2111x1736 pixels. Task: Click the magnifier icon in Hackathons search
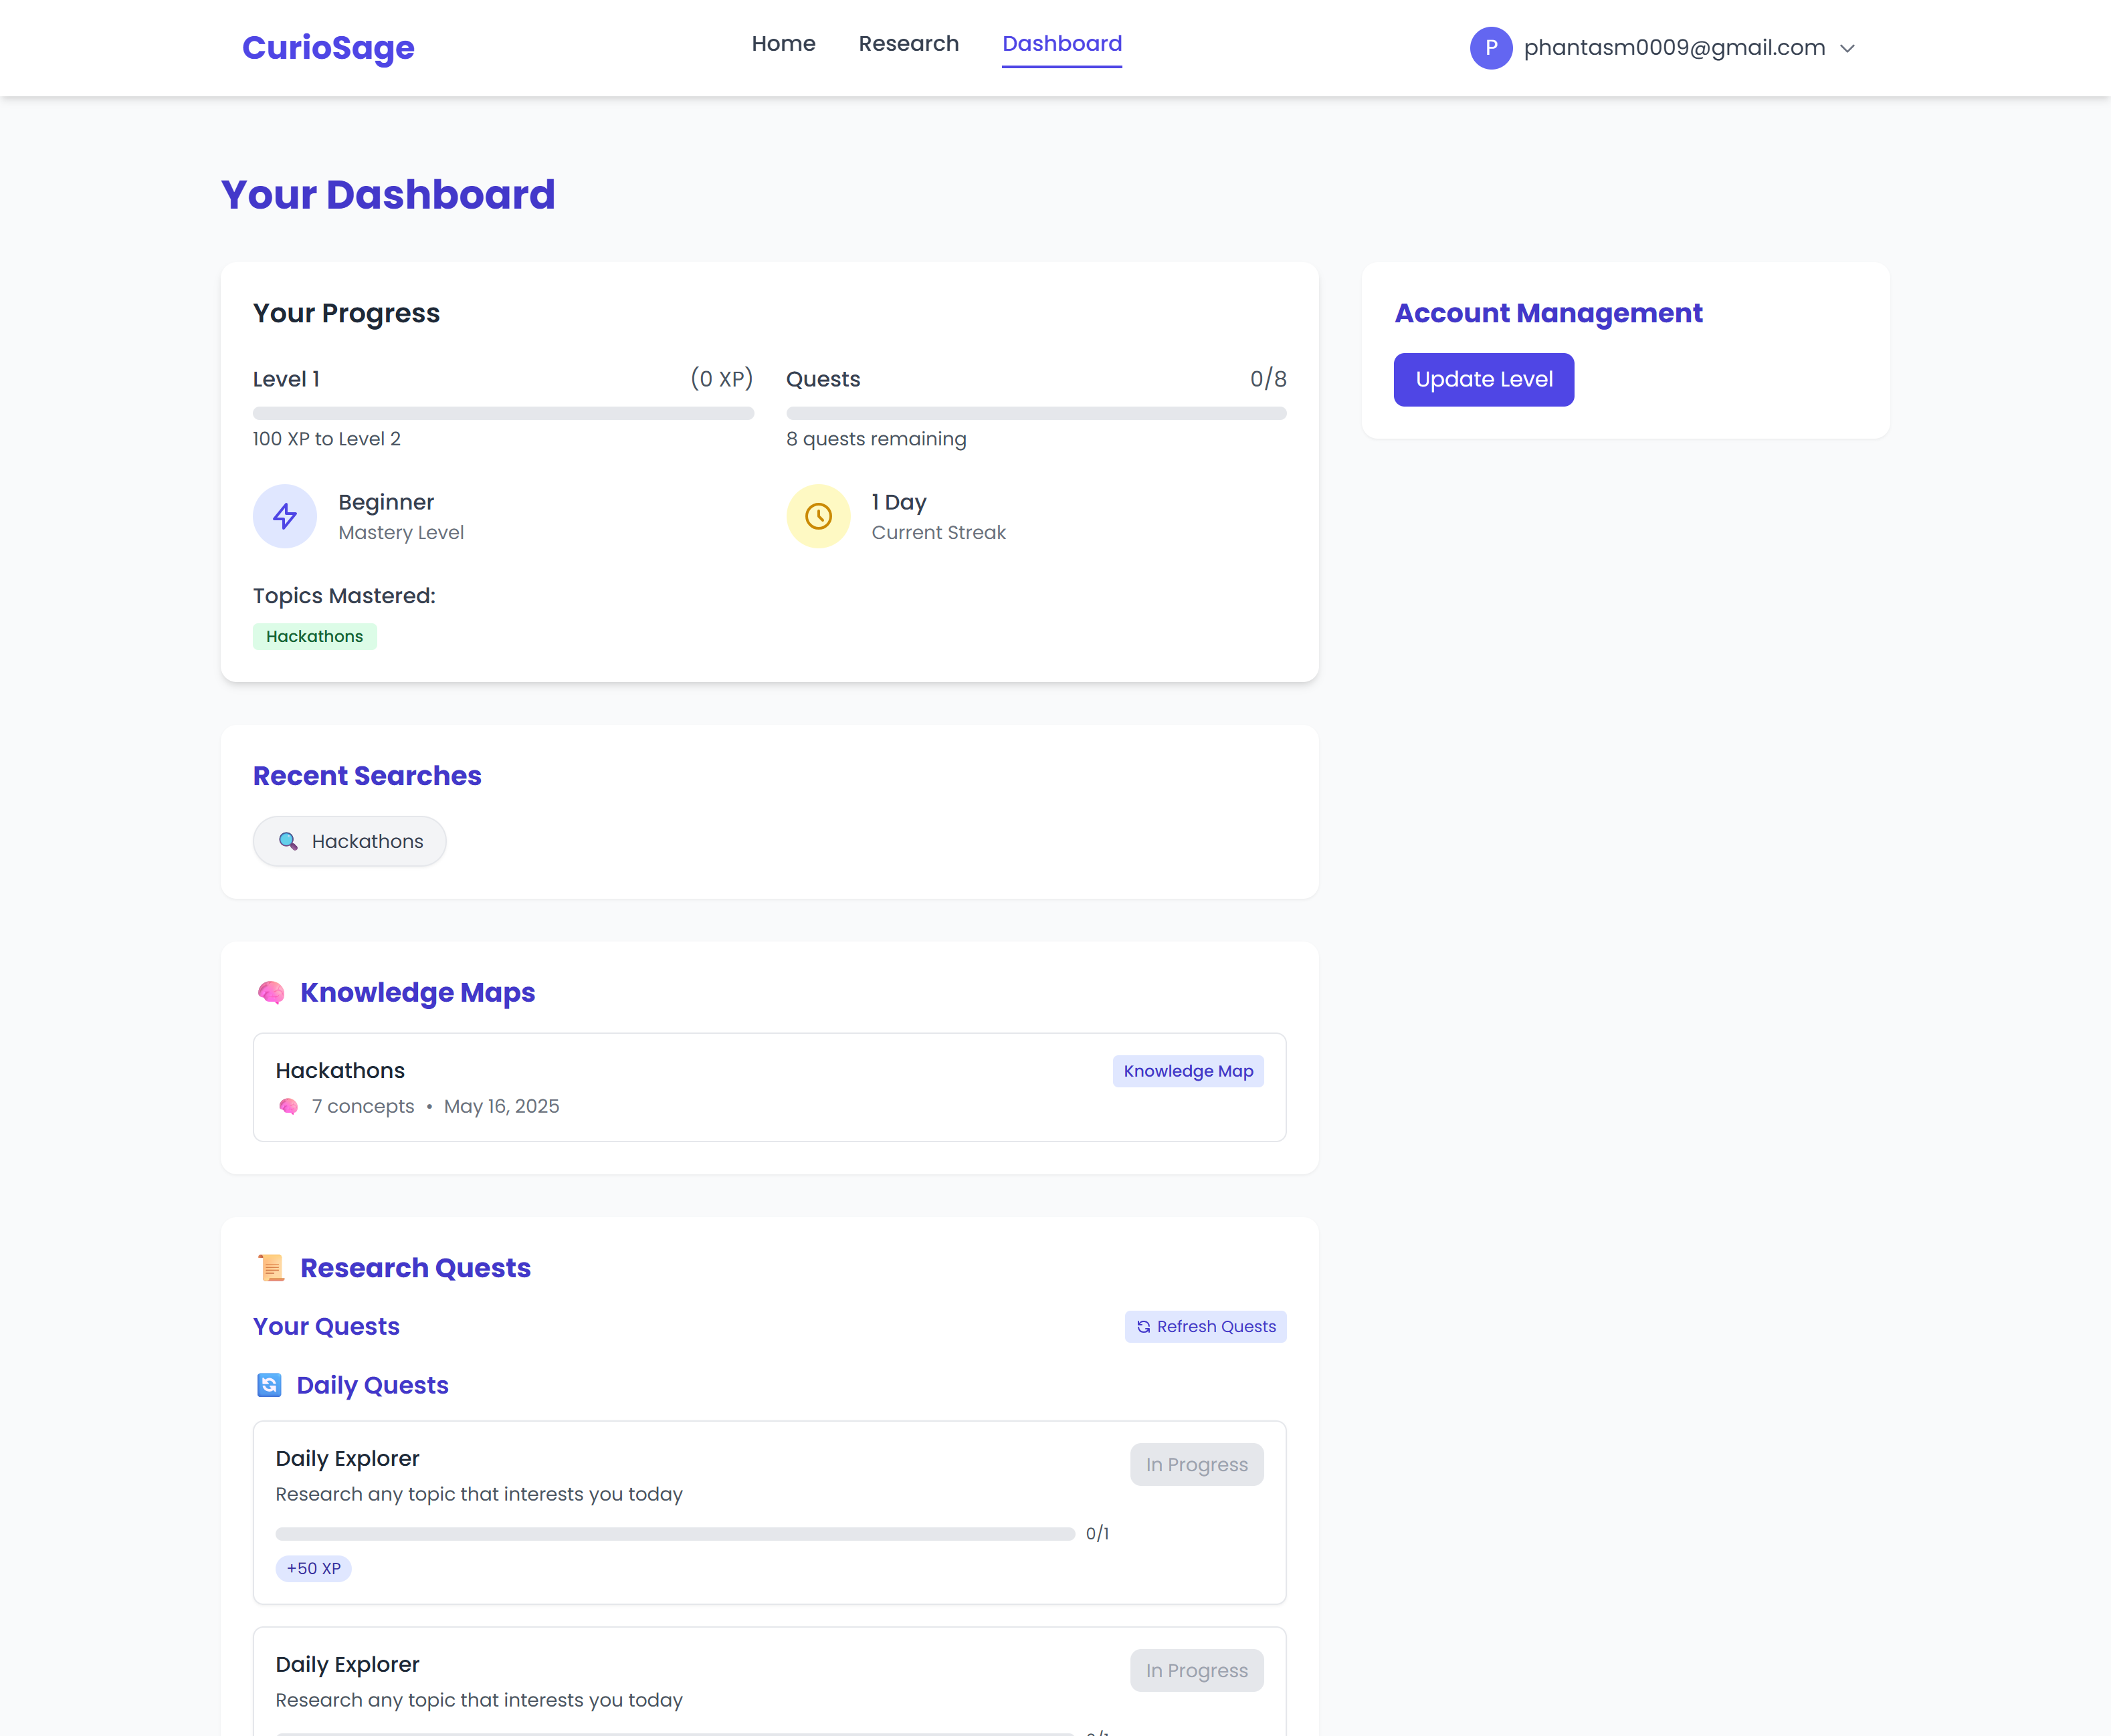coord(288,841)
